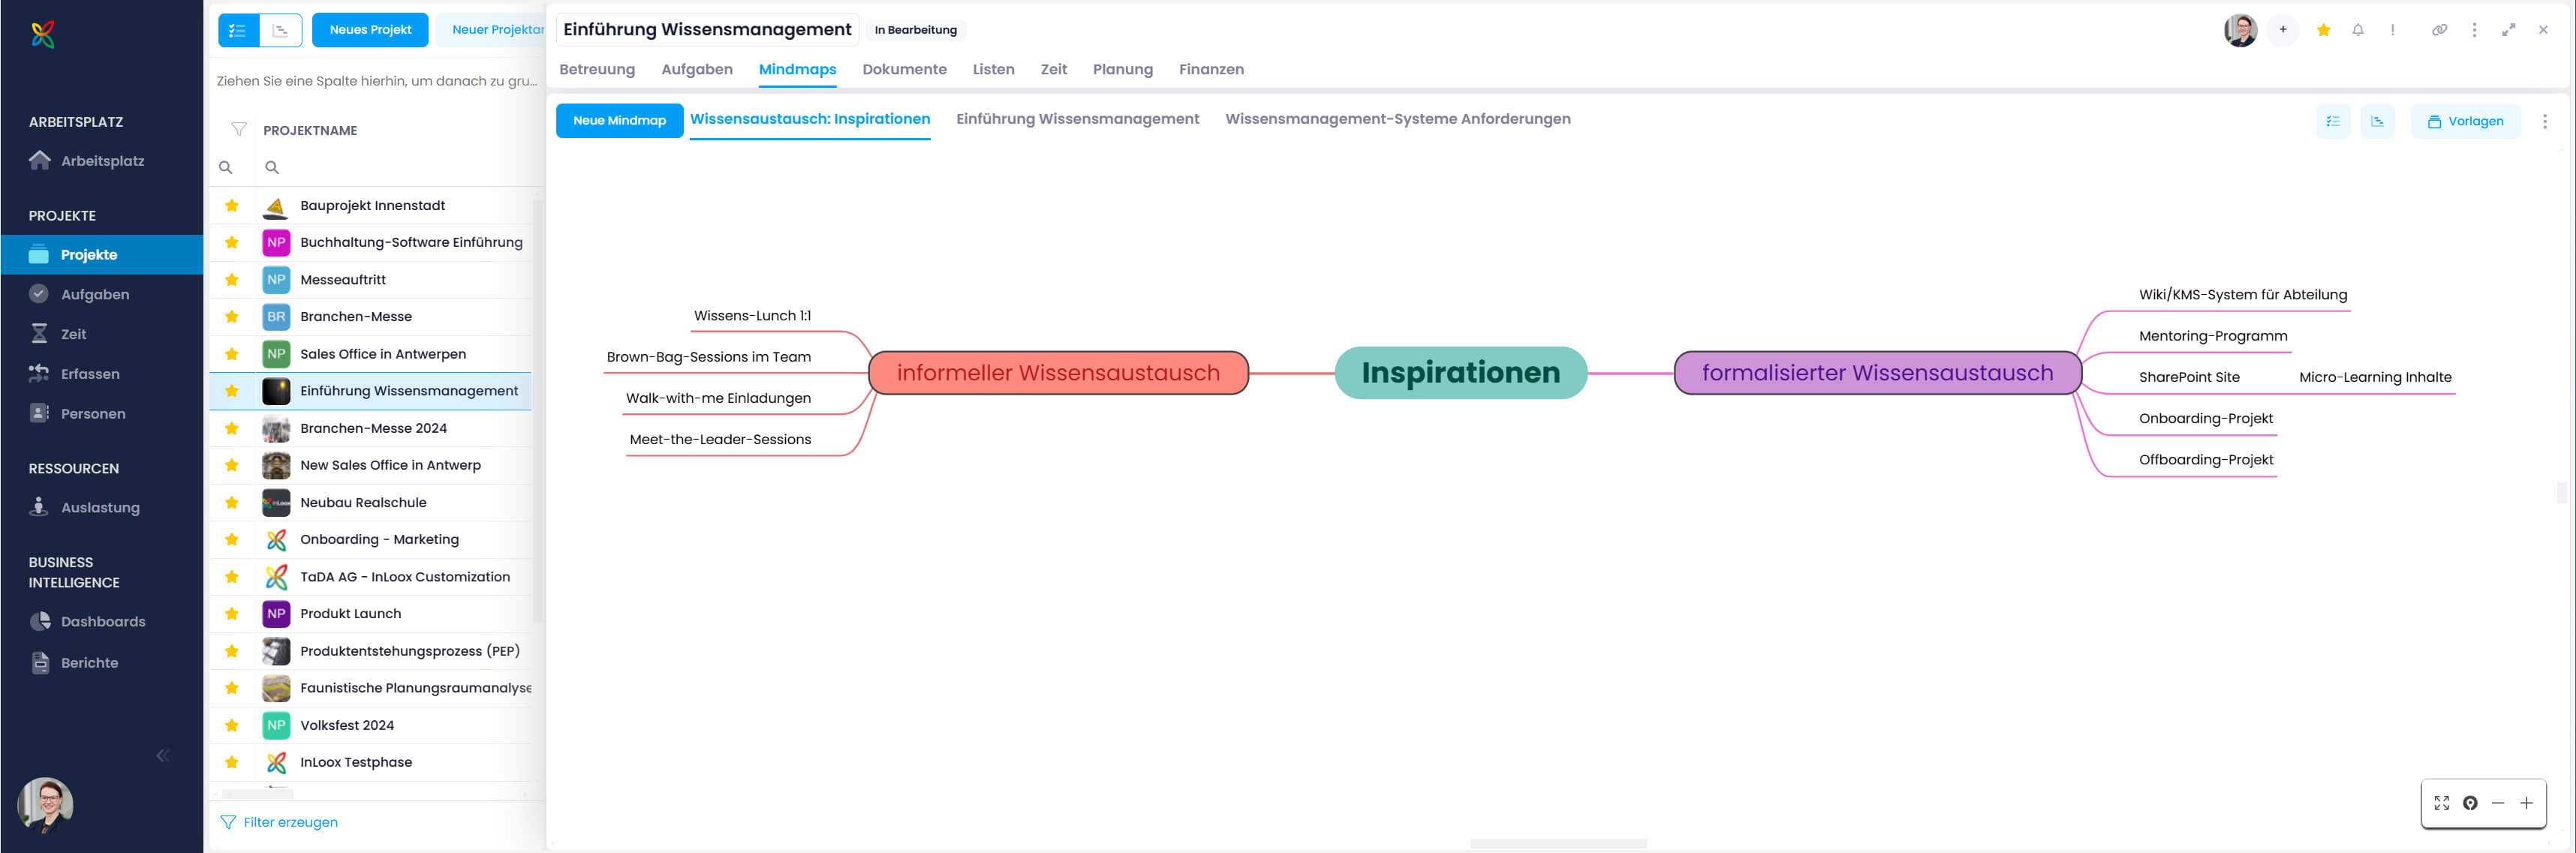Screen dimensions: 2576x853
Task: Click the notification bell icon
Action: pyautogui.click(x=2358, y=30)
